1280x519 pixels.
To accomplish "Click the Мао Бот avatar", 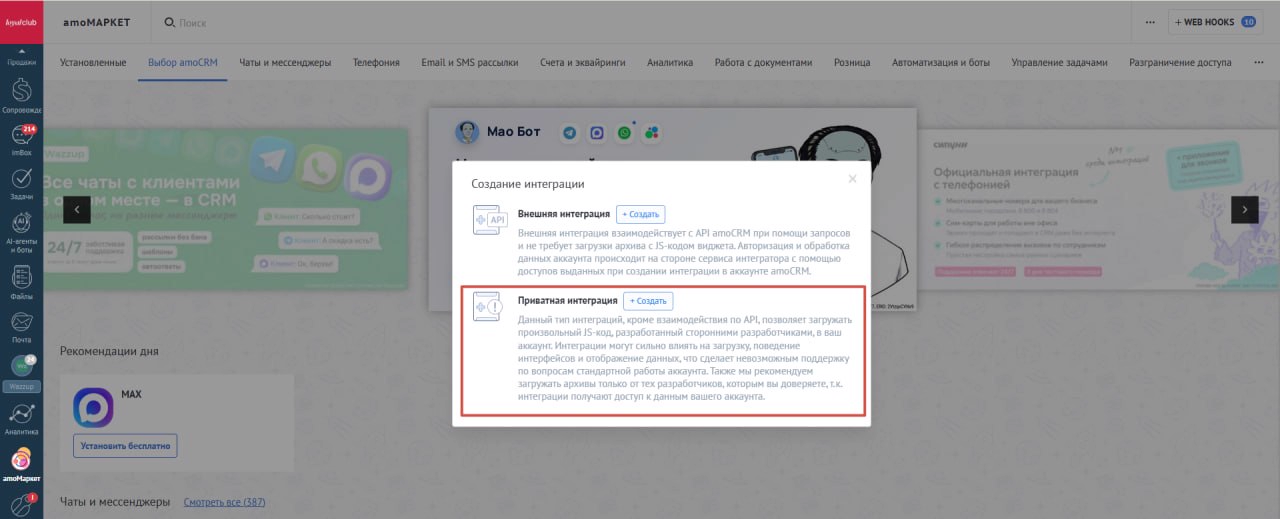I will [x=467, y=132].
